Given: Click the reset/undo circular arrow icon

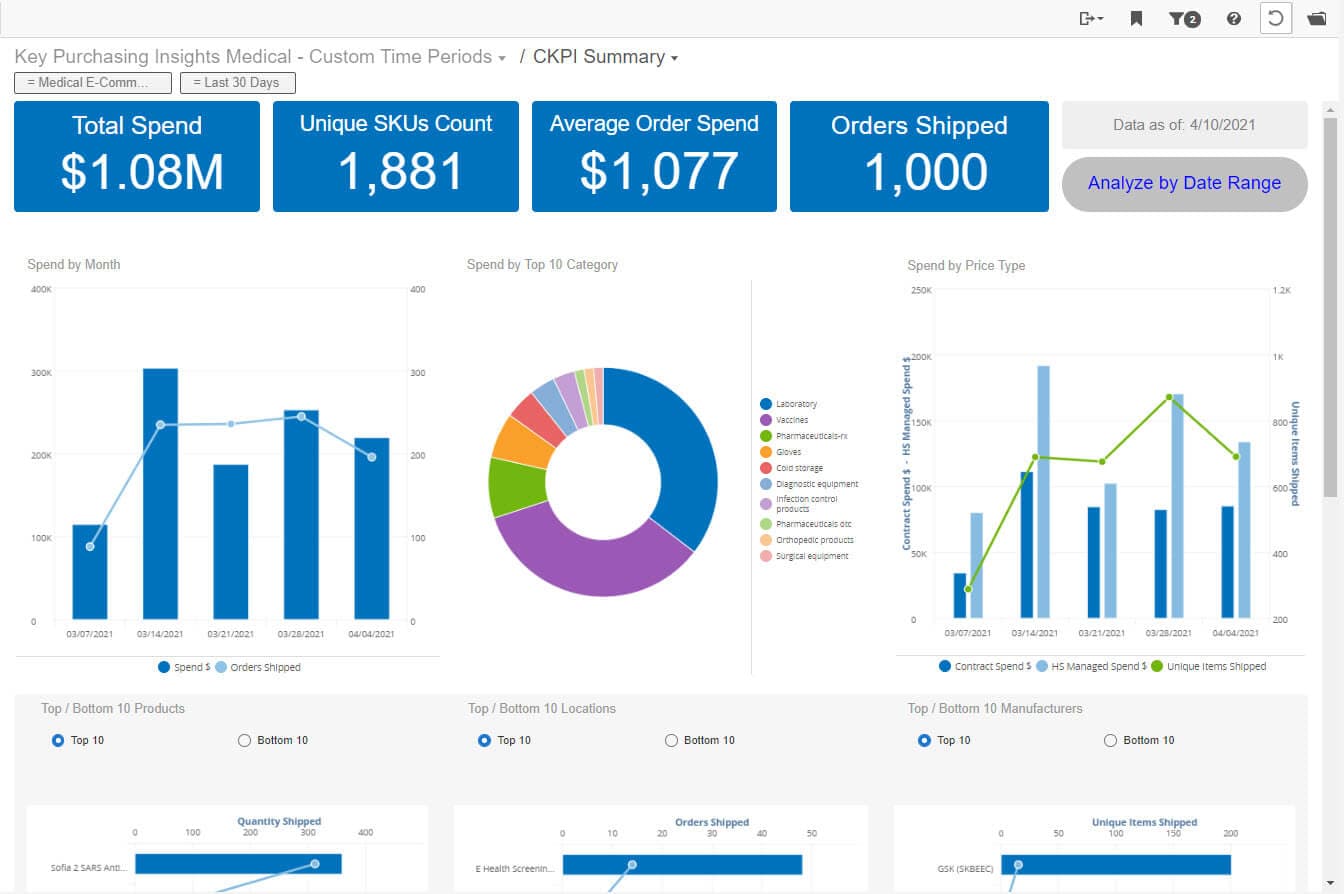Looking at the screenshot, I should [x=1275, y=18].
